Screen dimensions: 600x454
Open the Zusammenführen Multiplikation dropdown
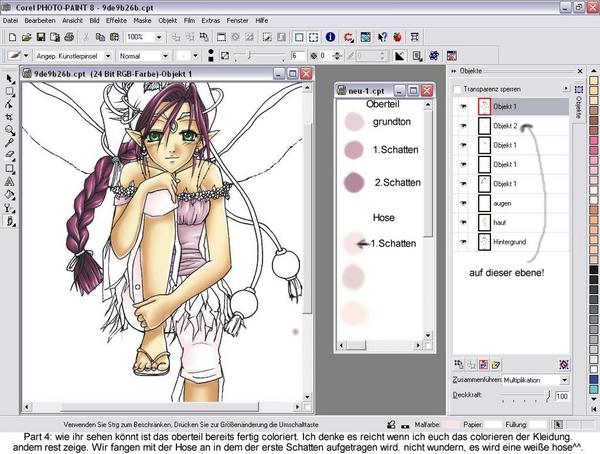coord(564,380)
